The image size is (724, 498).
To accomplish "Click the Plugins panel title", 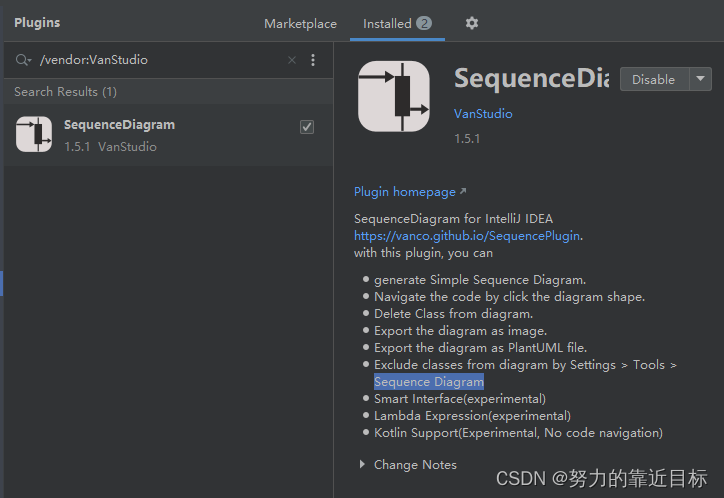I will [x=37, y=23].
